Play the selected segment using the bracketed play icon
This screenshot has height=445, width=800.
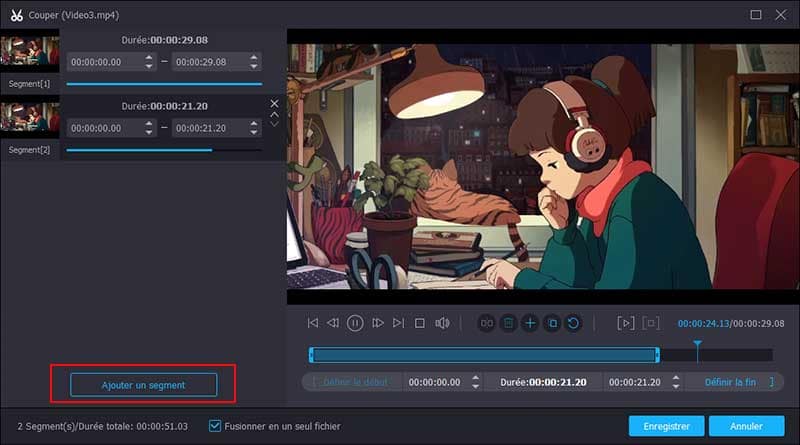pyautogui.click(x=626, y=323)
